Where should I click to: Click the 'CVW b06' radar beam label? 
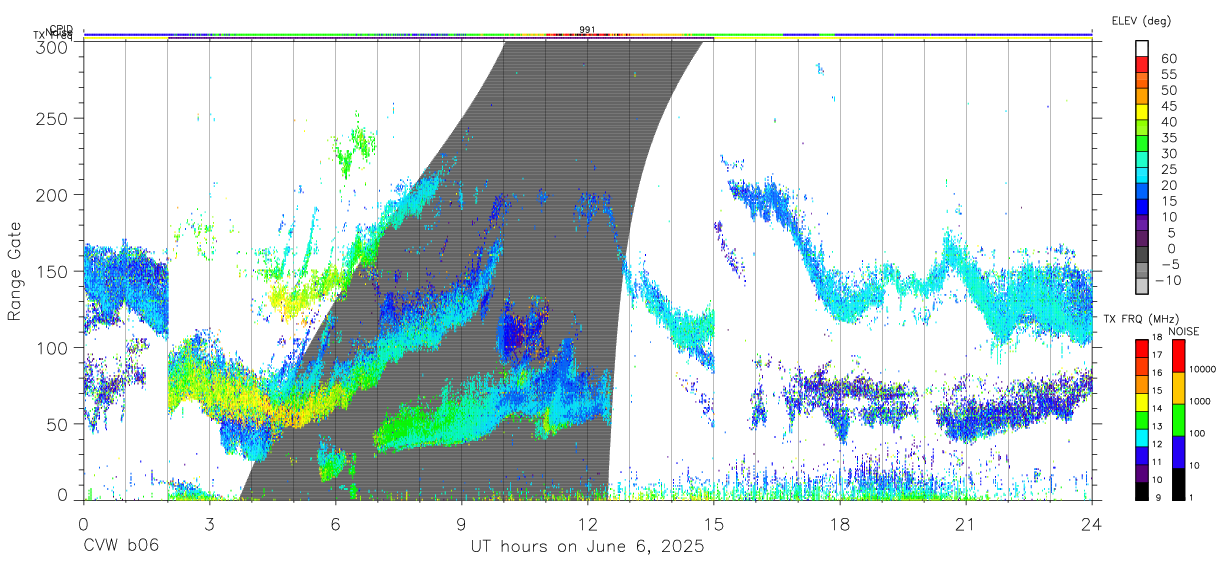coord(121,547)
